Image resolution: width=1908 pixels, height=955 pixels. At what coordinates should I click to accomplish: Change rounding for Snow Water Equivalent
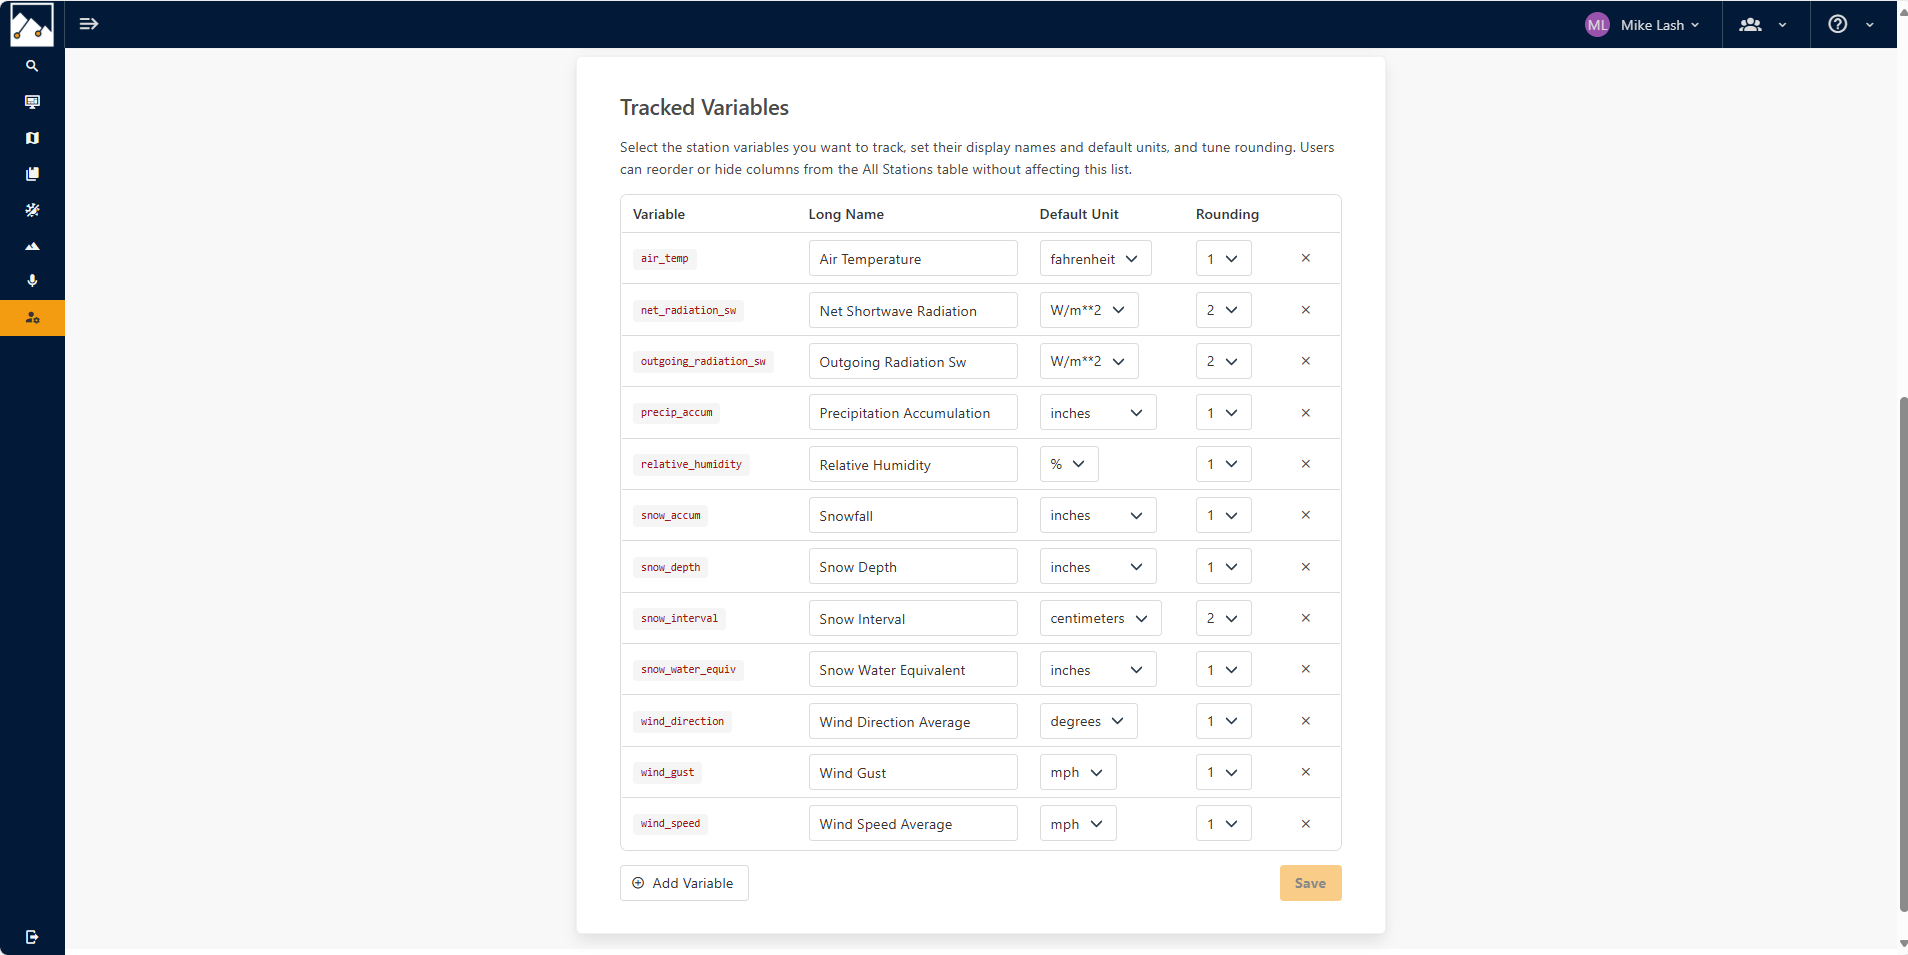click(x=1223, y=670)
